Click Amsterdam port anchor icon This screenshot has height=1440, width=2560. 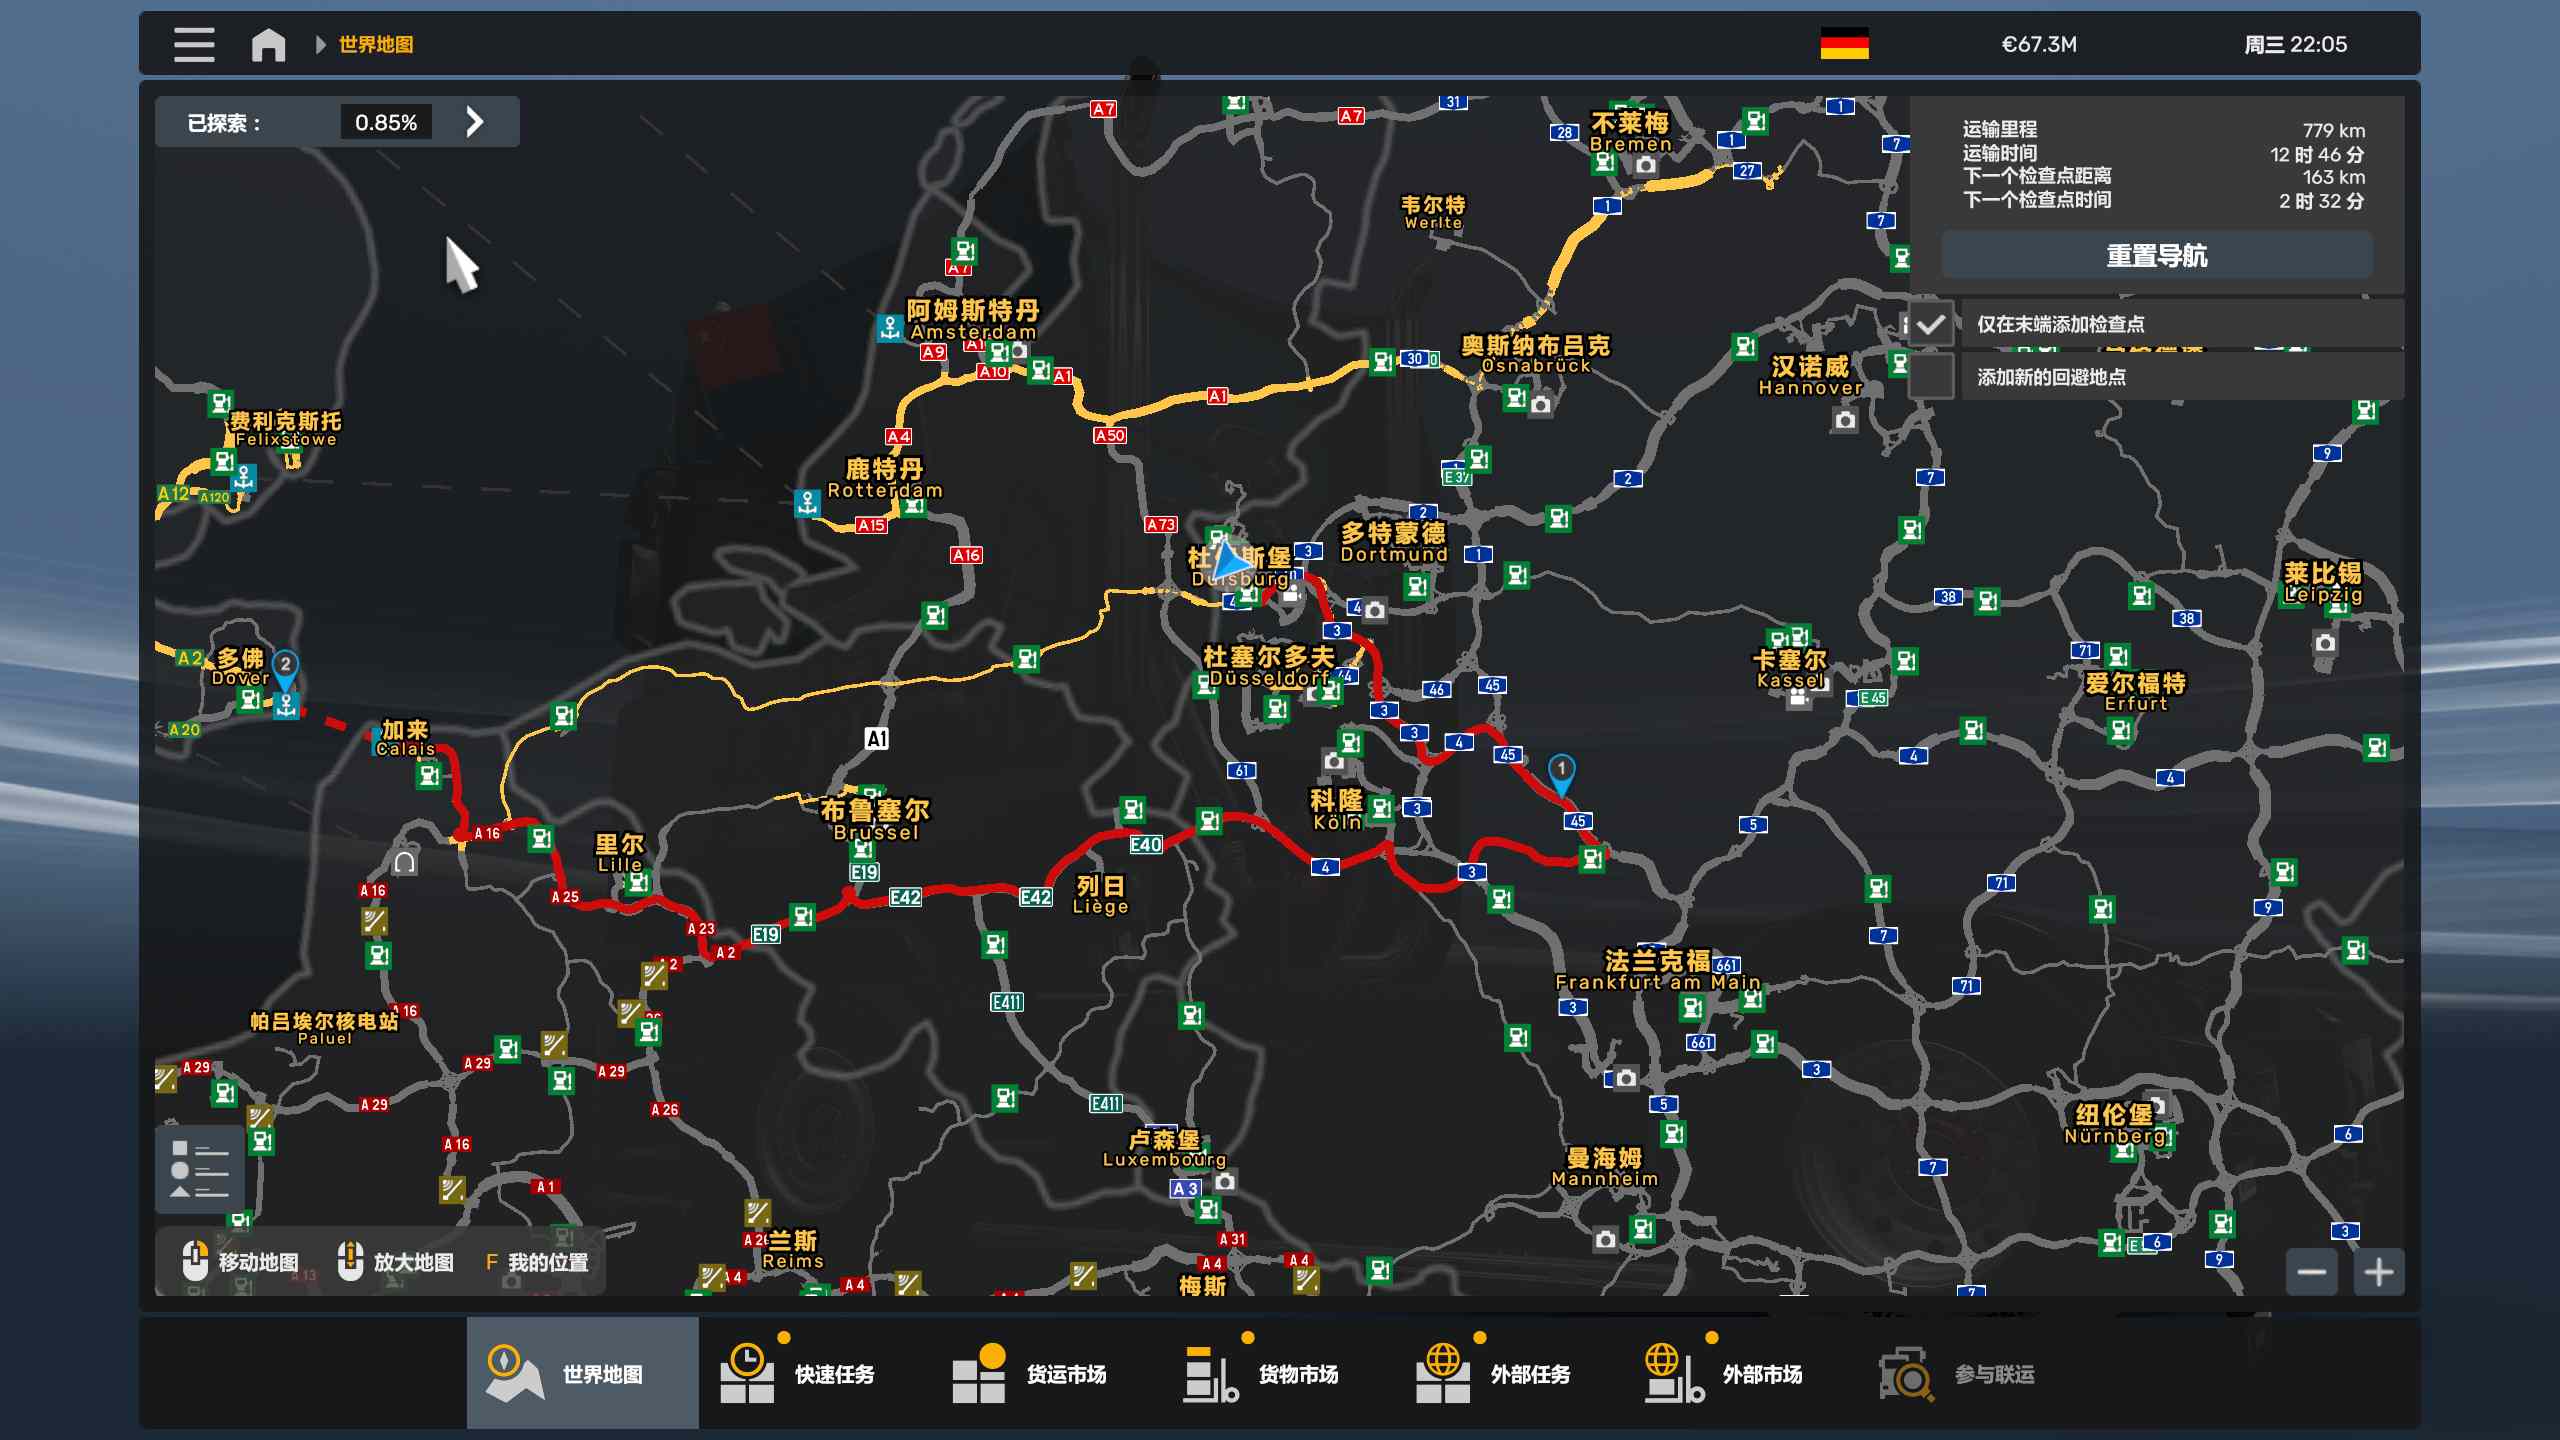(x=889, y=327)
